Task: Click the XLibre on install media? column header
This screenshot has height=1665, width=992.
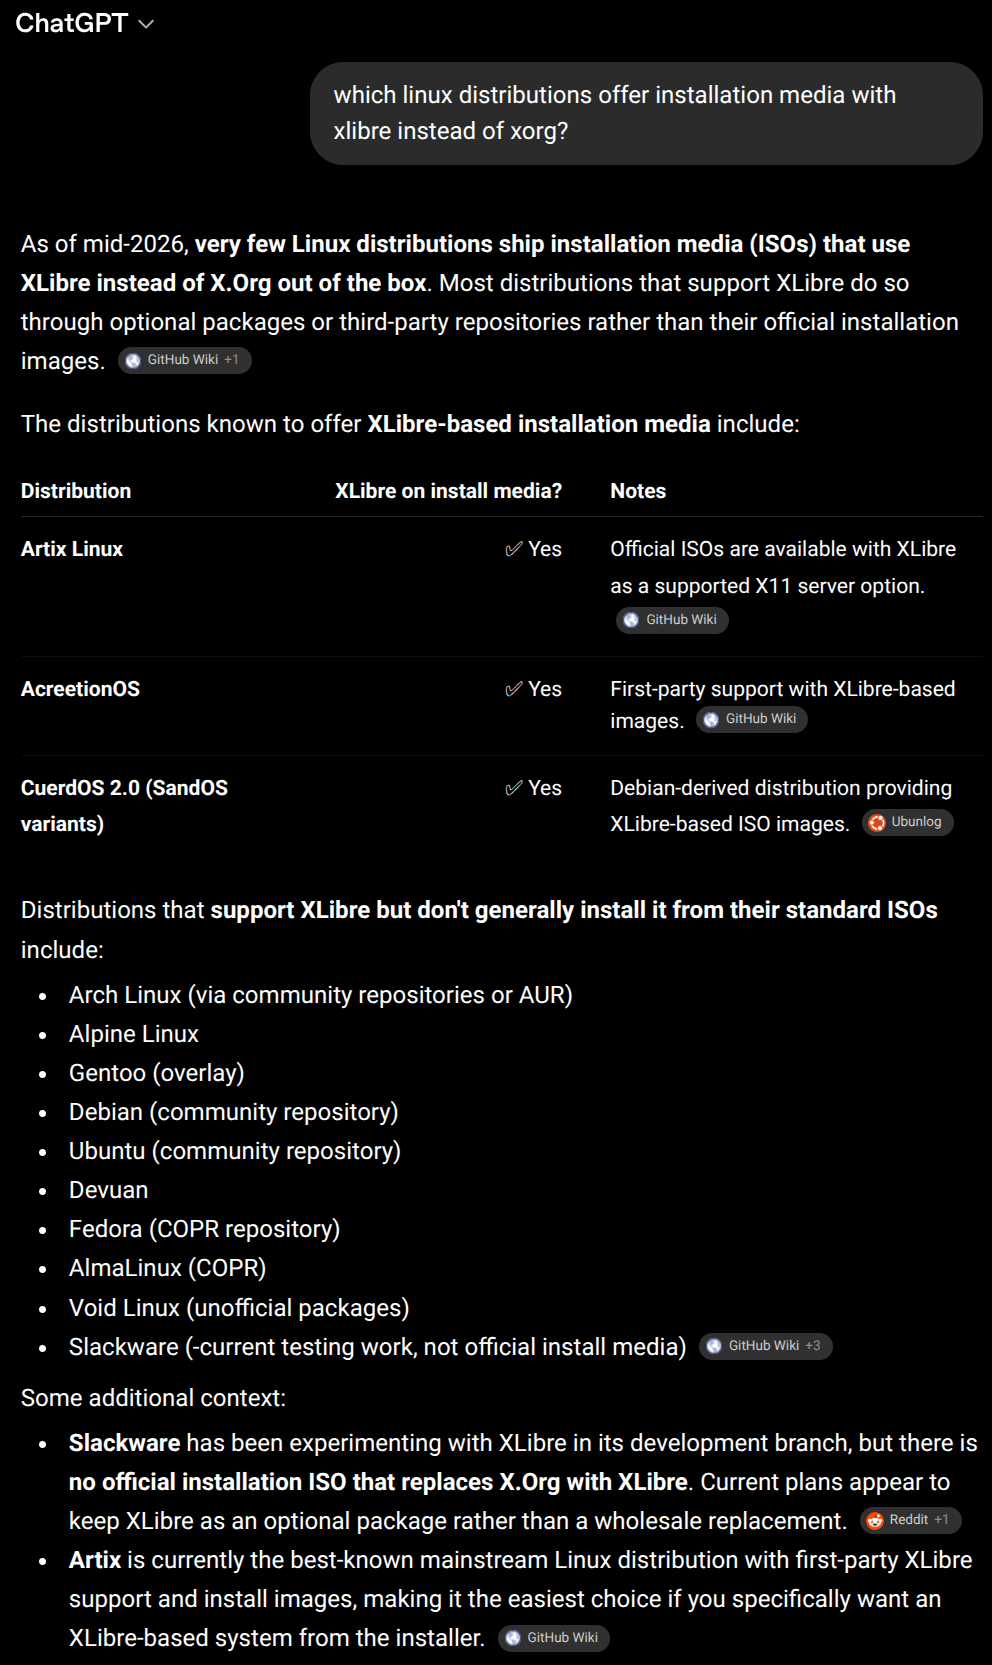Action: tap(448, 491)
